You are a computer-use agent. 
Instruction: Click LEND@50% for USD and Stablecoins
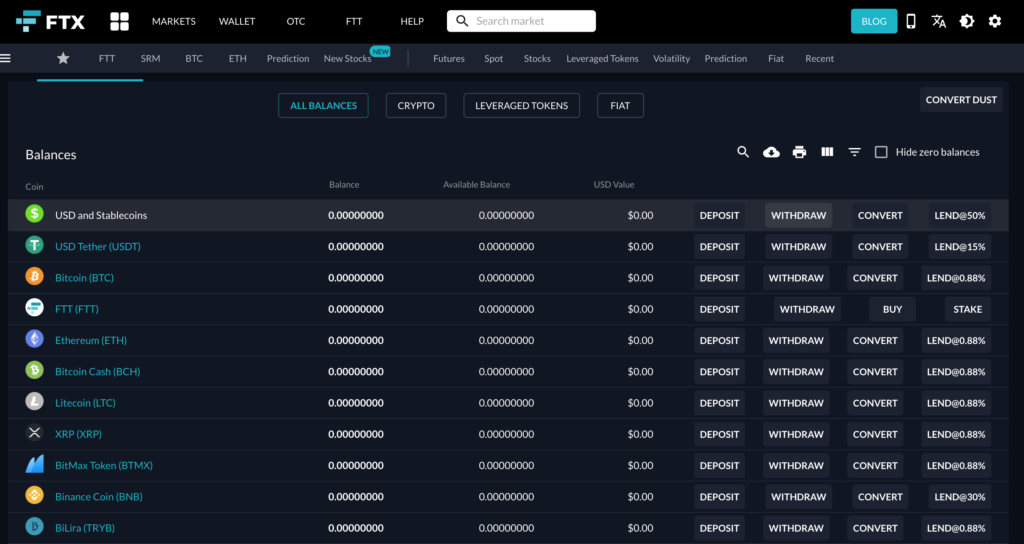[x=960, y=215]
